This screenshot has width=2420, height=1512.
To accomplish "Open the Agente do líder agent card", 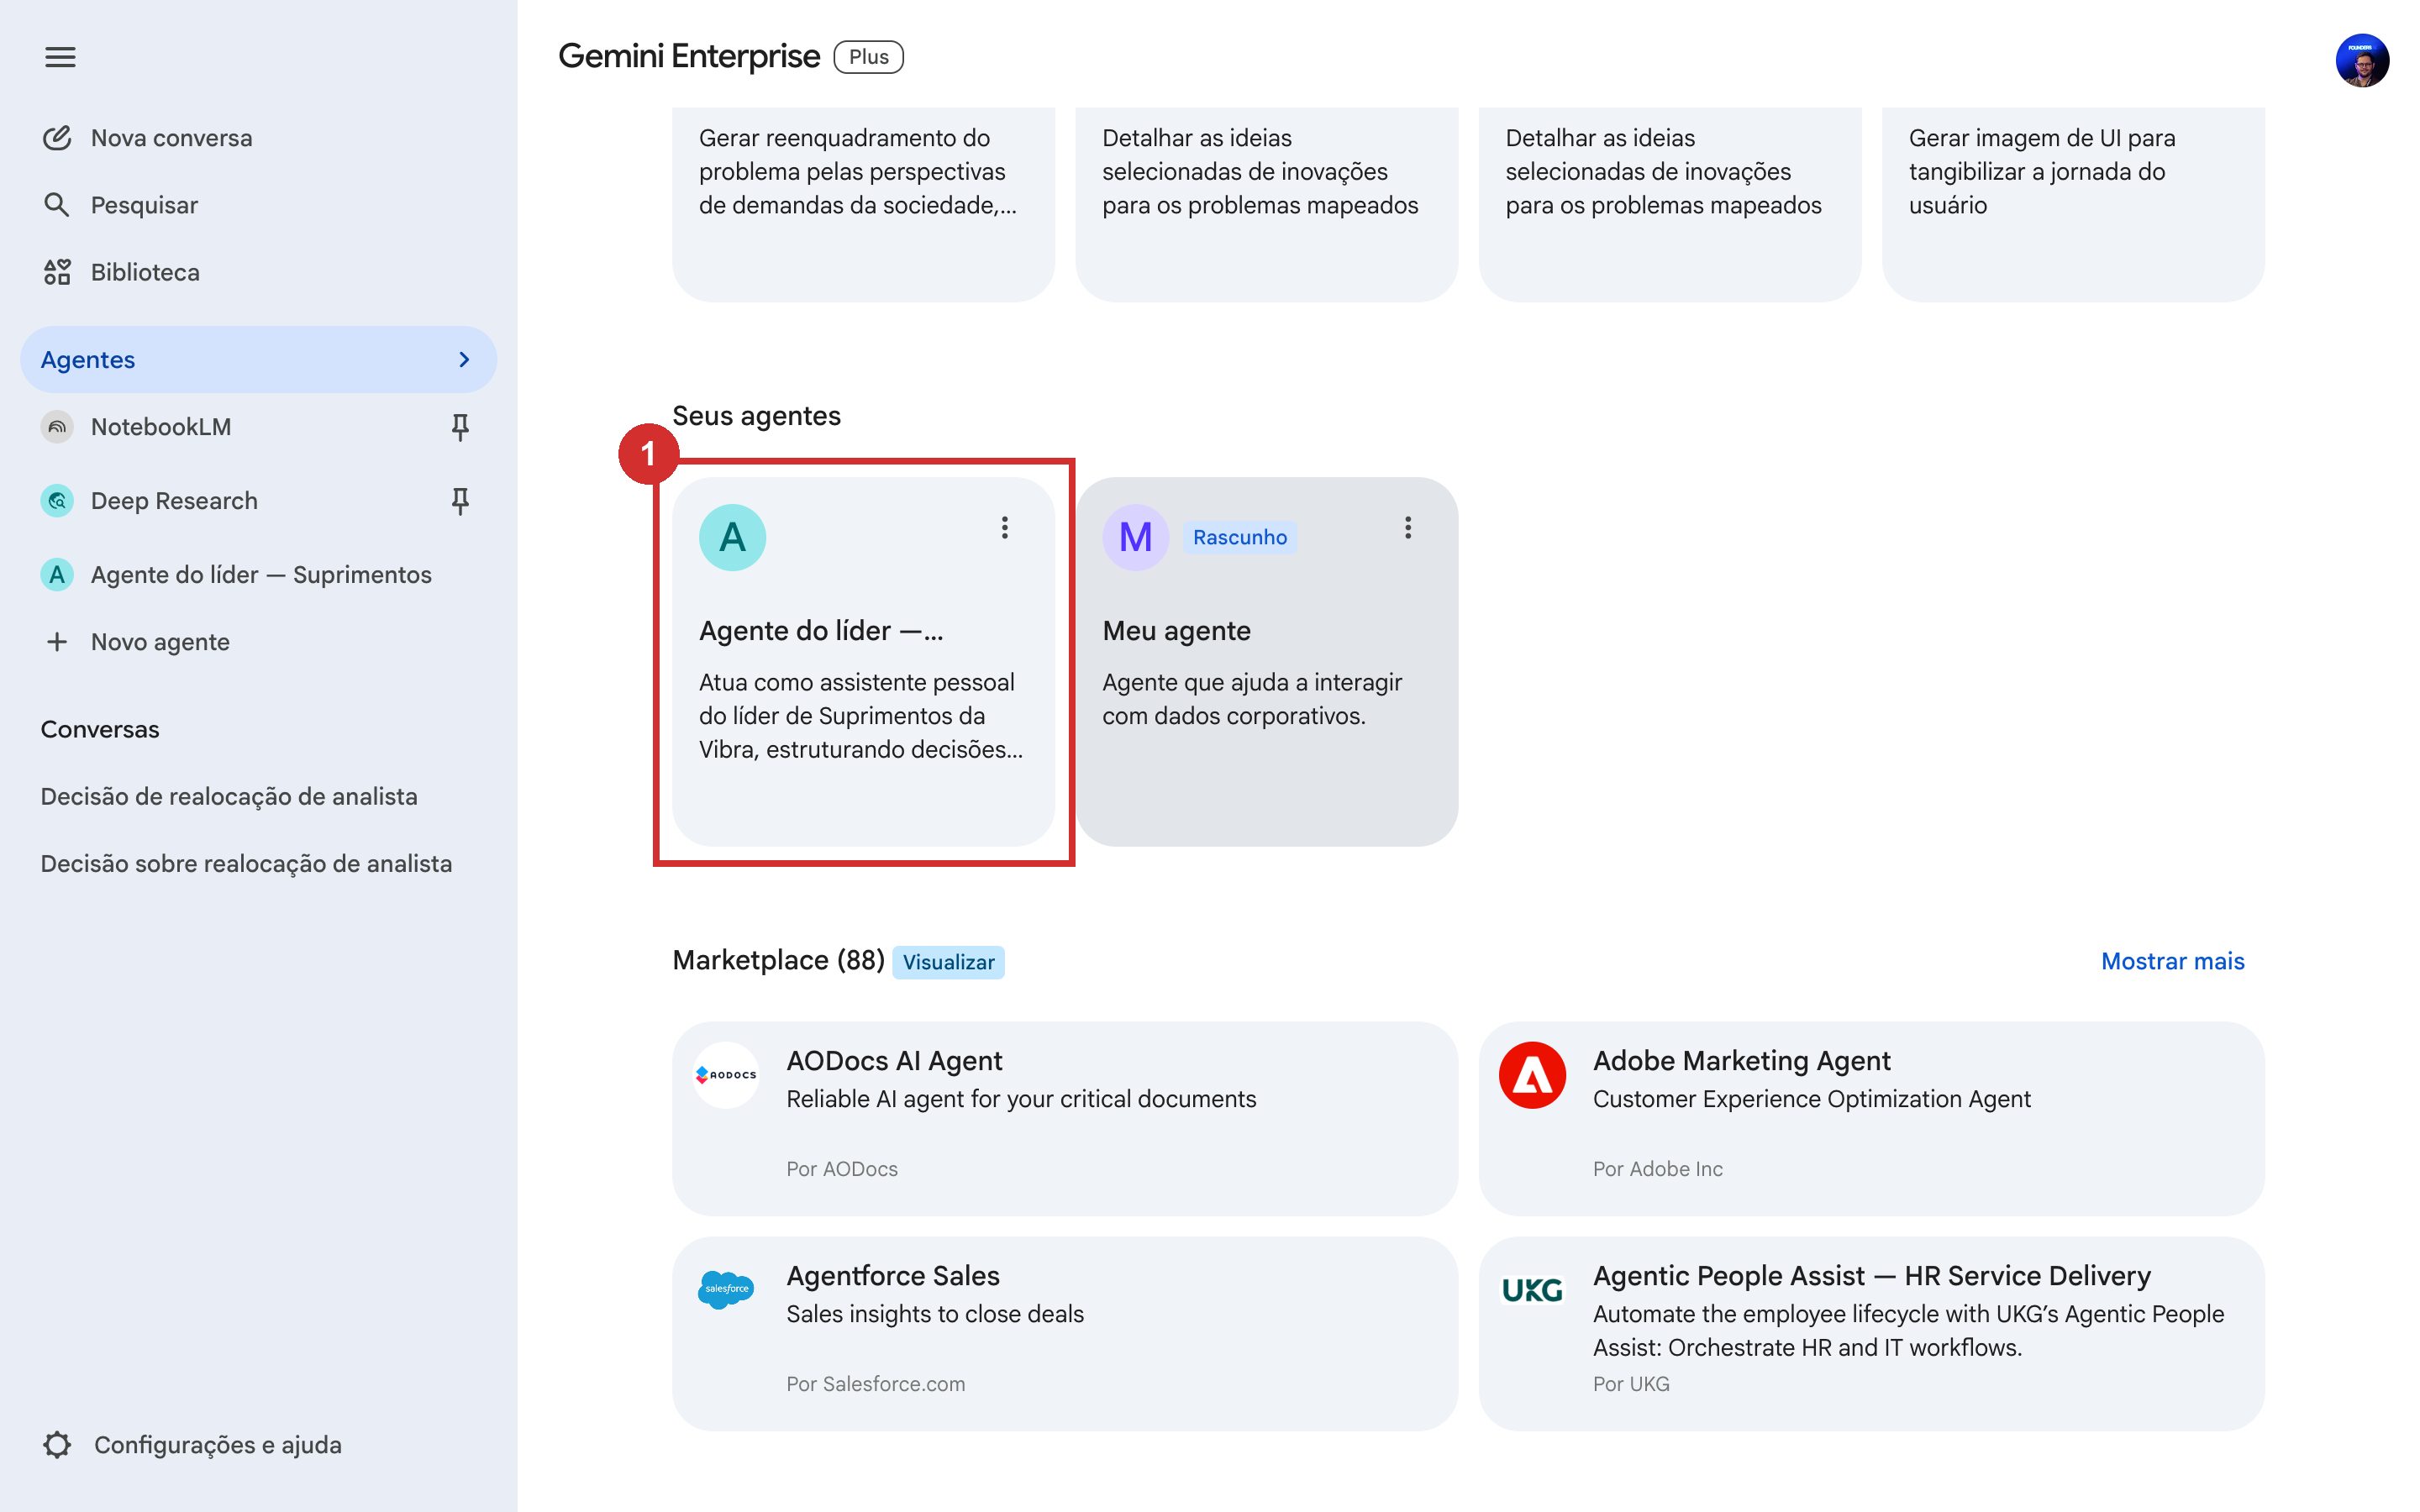I will [863, 662].
